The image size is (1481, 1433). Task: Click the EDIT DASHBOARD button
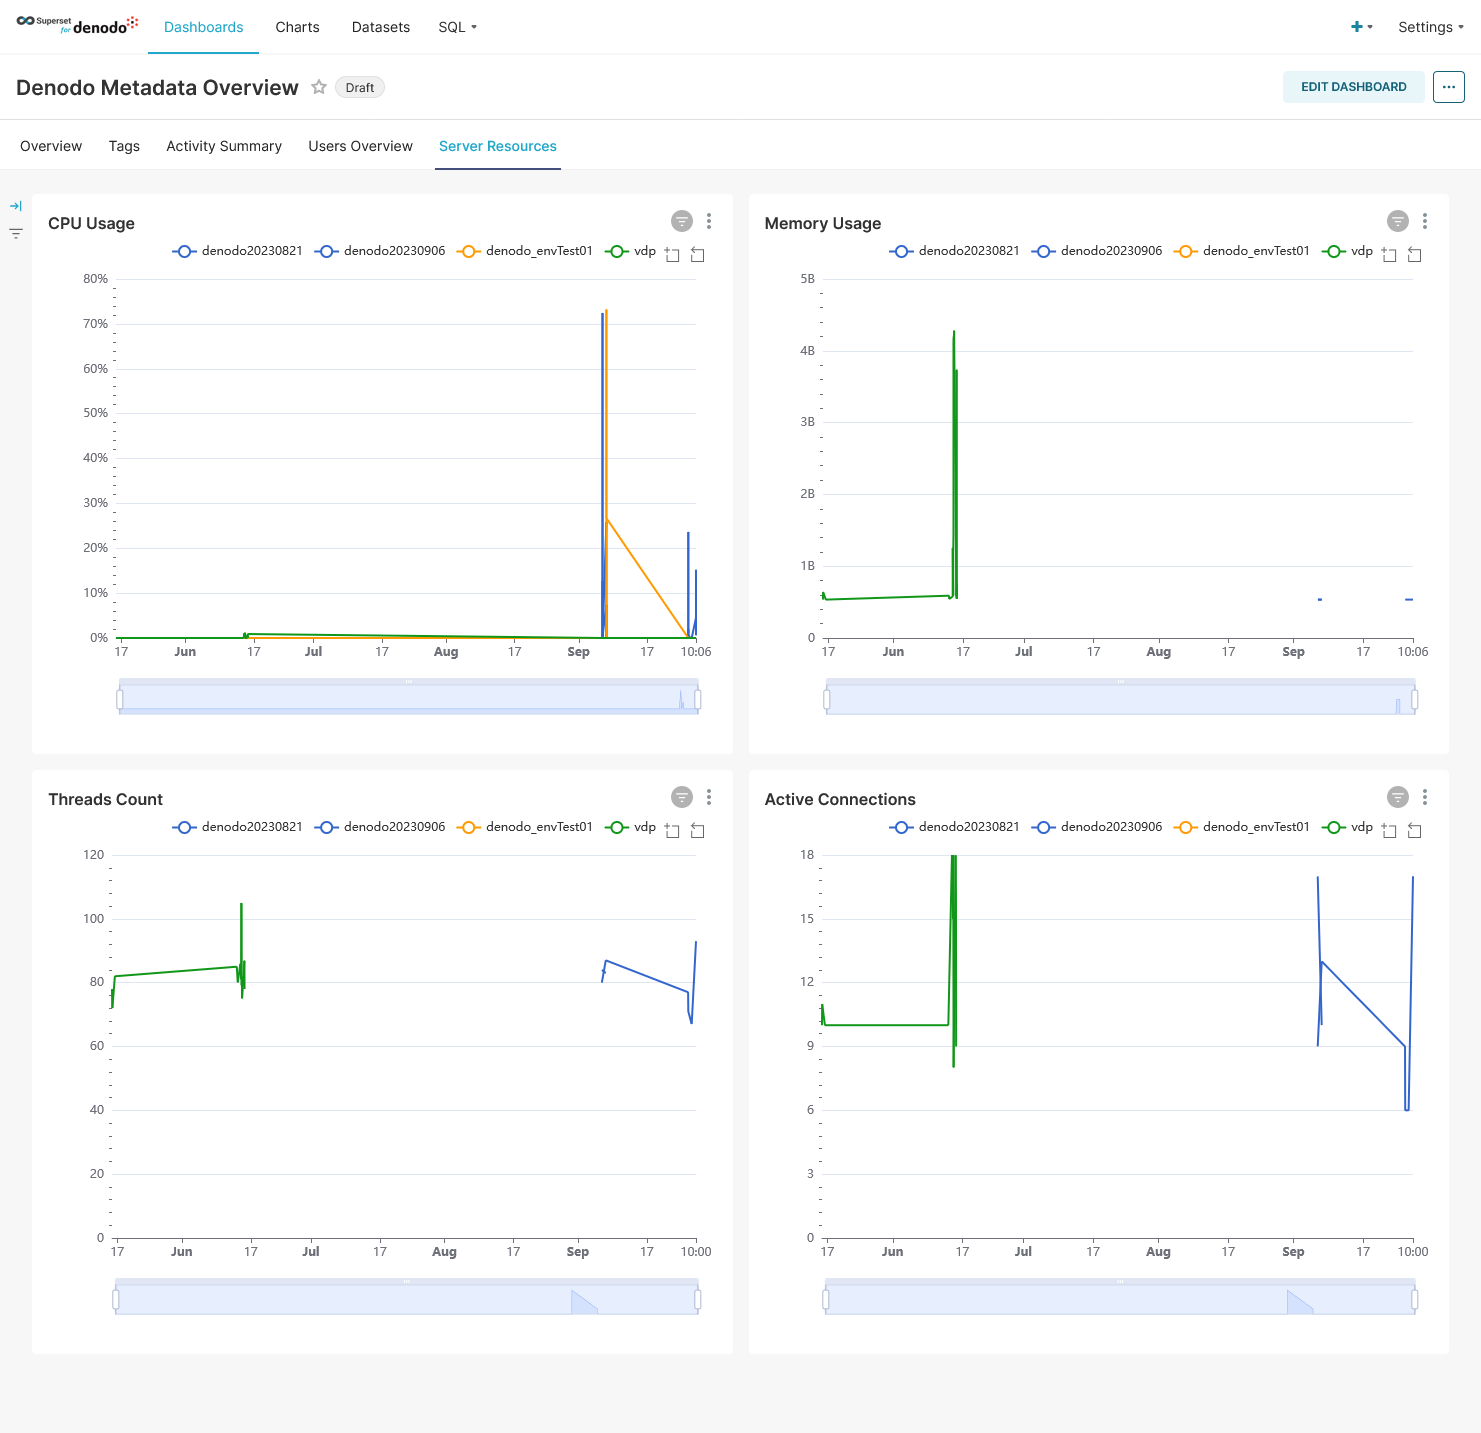[1353, 87]
